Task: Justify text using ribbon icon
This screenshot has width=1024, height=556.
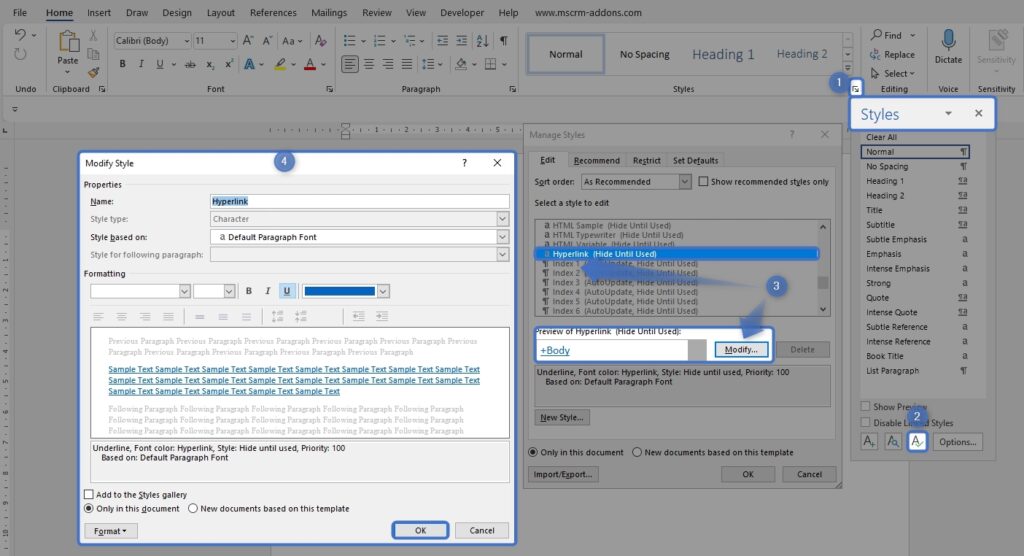Action: (x=406, y=64)
